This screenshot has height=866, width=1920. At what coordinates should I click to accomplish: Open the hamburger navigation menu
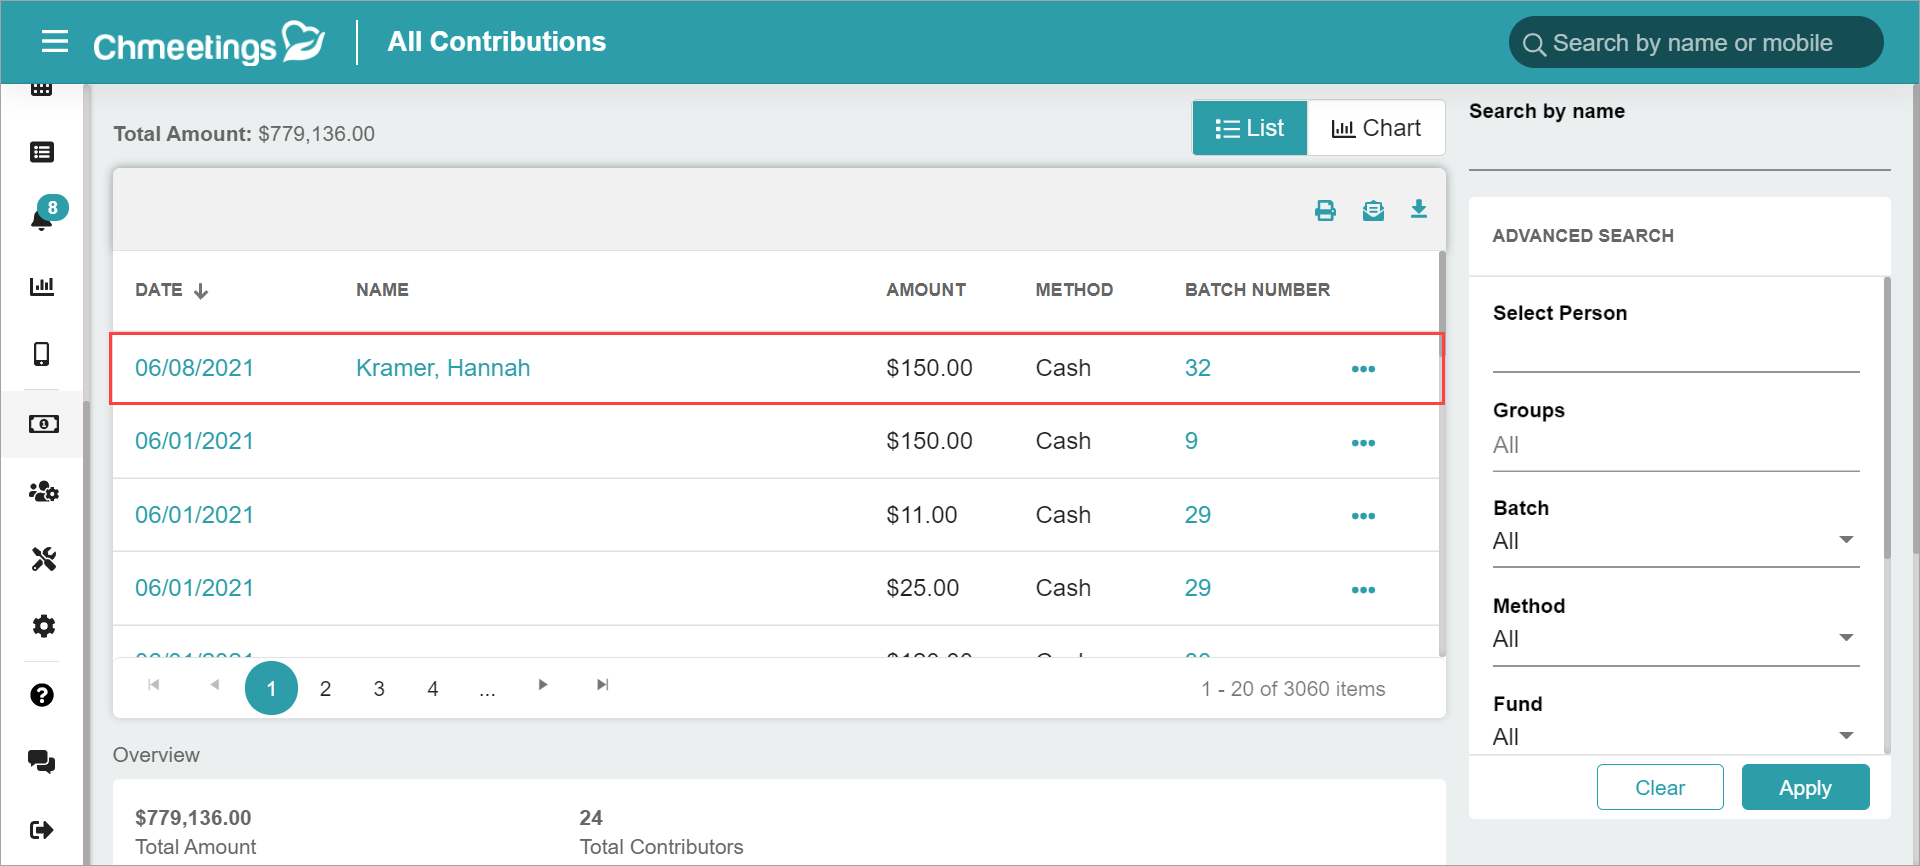click(x=55, y=41)
